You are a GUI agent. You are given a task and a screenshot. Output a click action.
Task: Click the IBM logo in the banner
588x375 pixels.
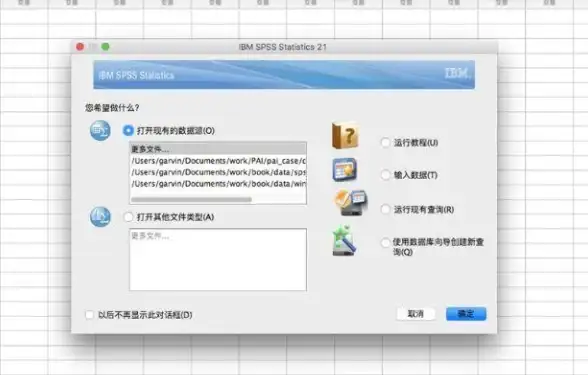(457, 73)
